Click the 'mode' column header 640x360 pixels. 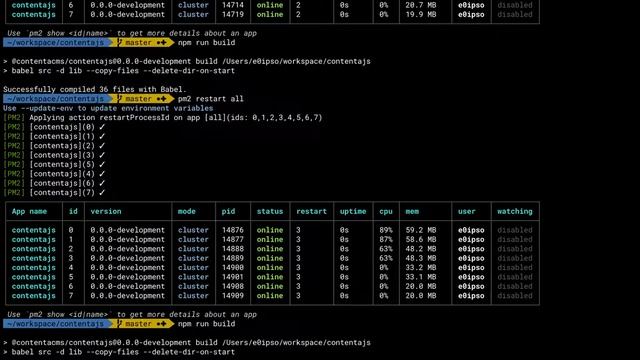click(187, 211)
